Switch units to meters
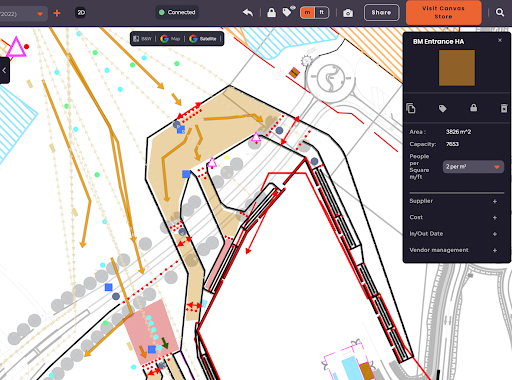This screenshot has height=380, width=512. 307,13
